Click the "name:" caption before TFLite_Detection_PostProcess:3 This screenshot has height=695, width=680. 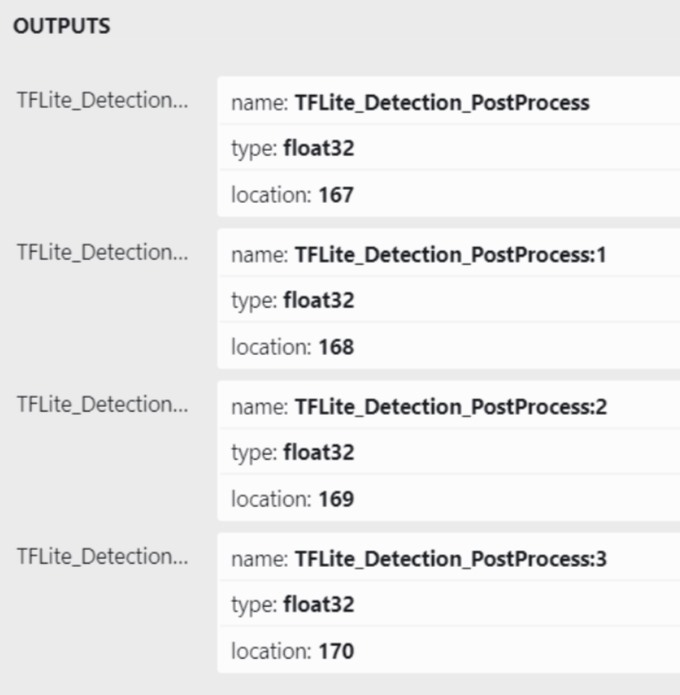click(x=260, y=559)
